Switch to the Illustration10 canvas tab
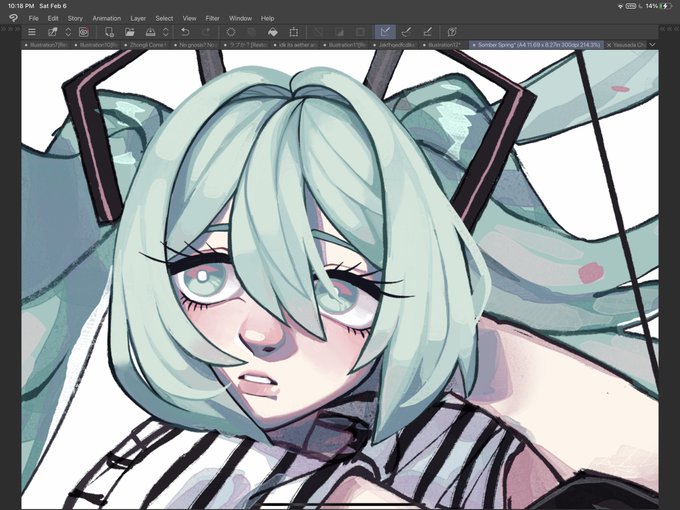The image size is (680, 510). click(x=96, y=45)
